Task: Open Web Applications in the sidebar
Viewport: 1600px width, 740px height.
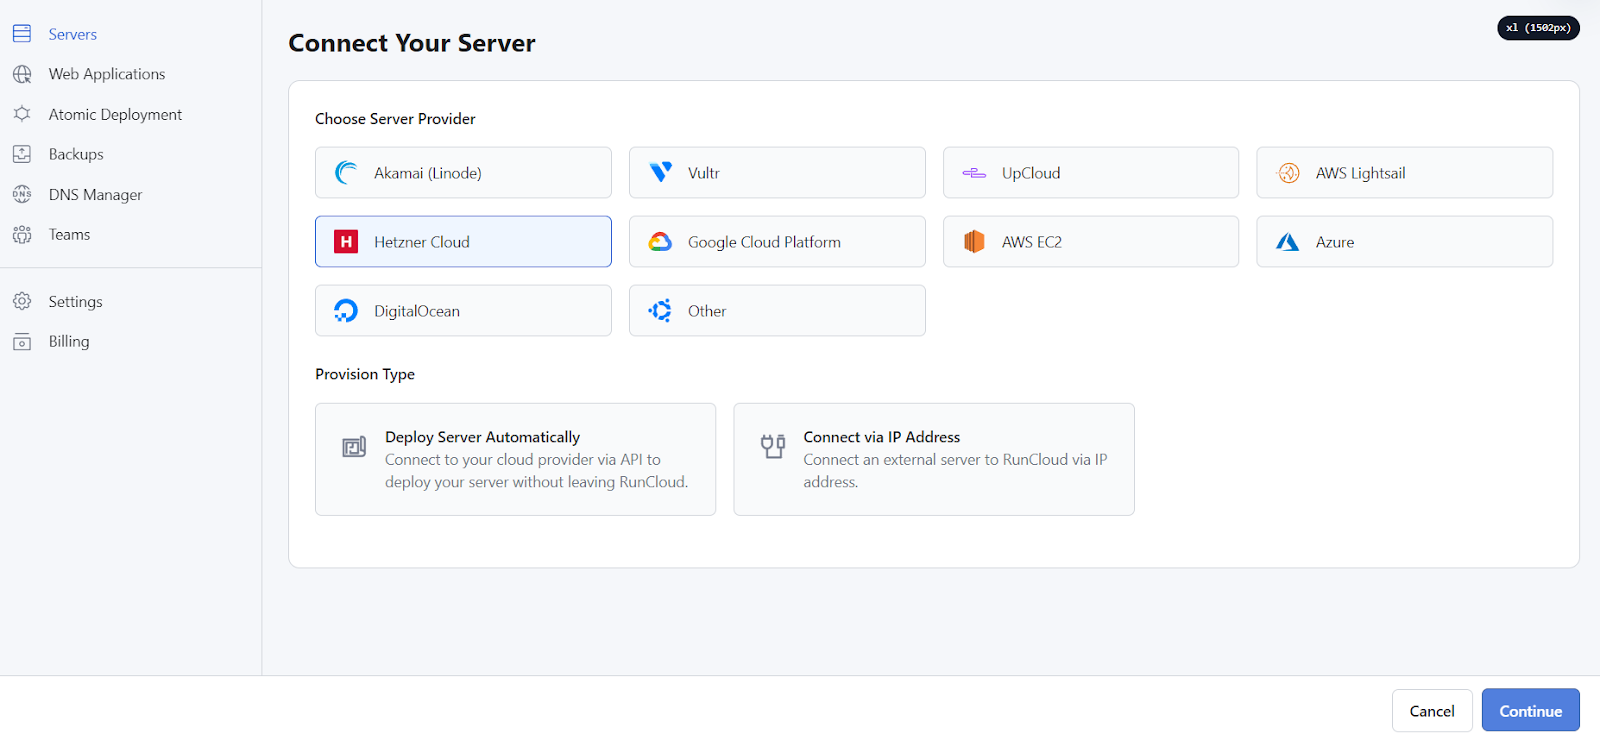Action: click(x=107, y=74)
